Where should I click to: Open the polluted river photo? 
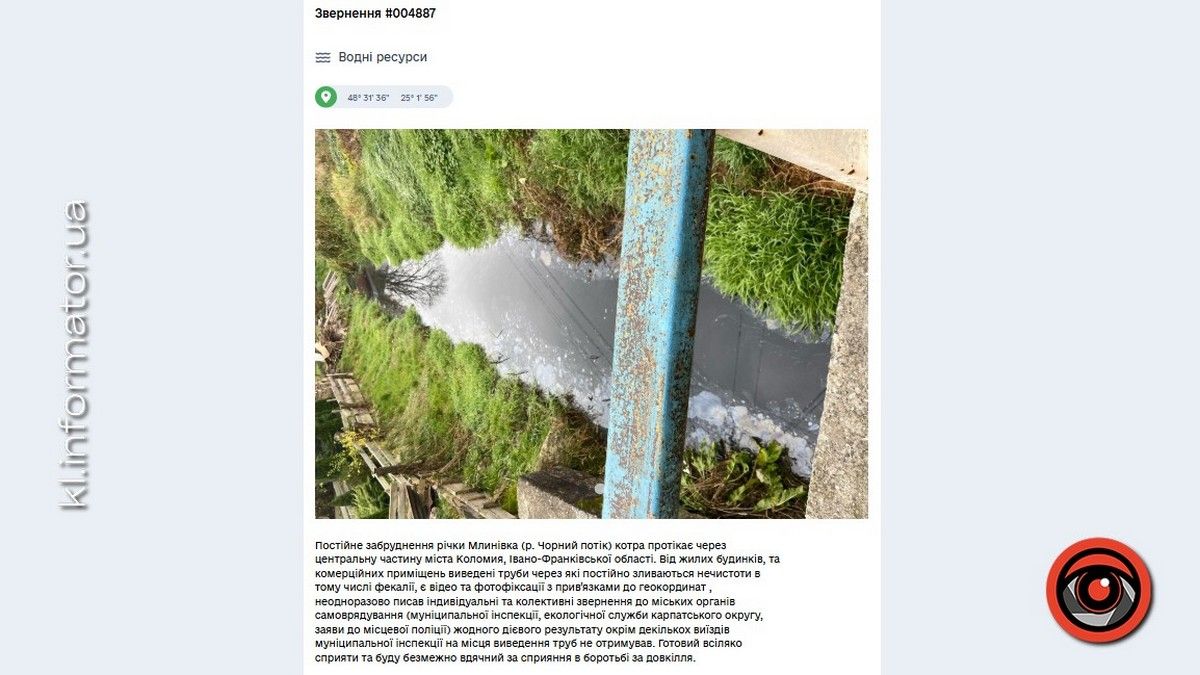coord(592,323)
